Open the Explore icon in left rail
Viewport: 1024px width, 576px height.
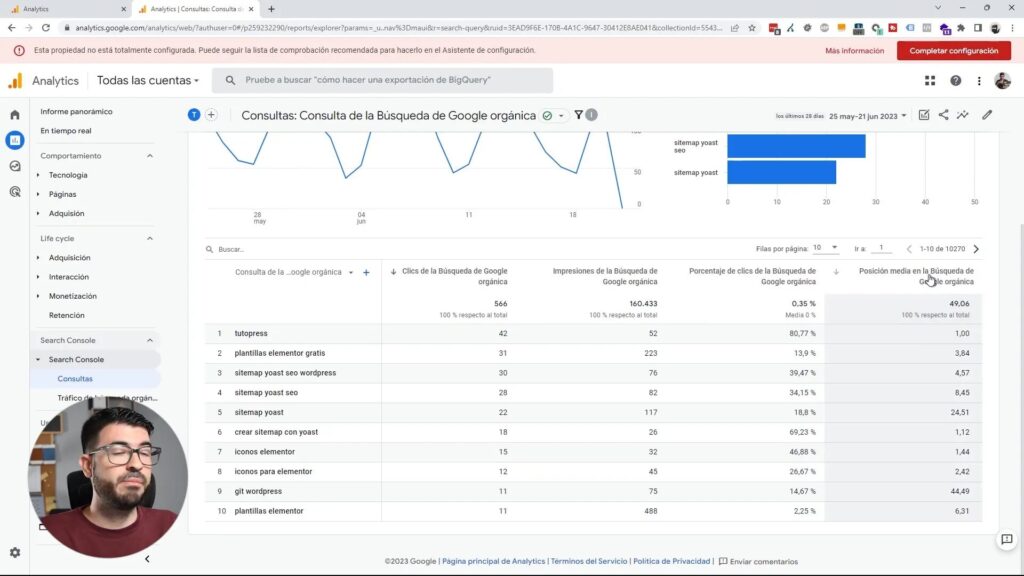pyautogui.click(x=14, y=166)
